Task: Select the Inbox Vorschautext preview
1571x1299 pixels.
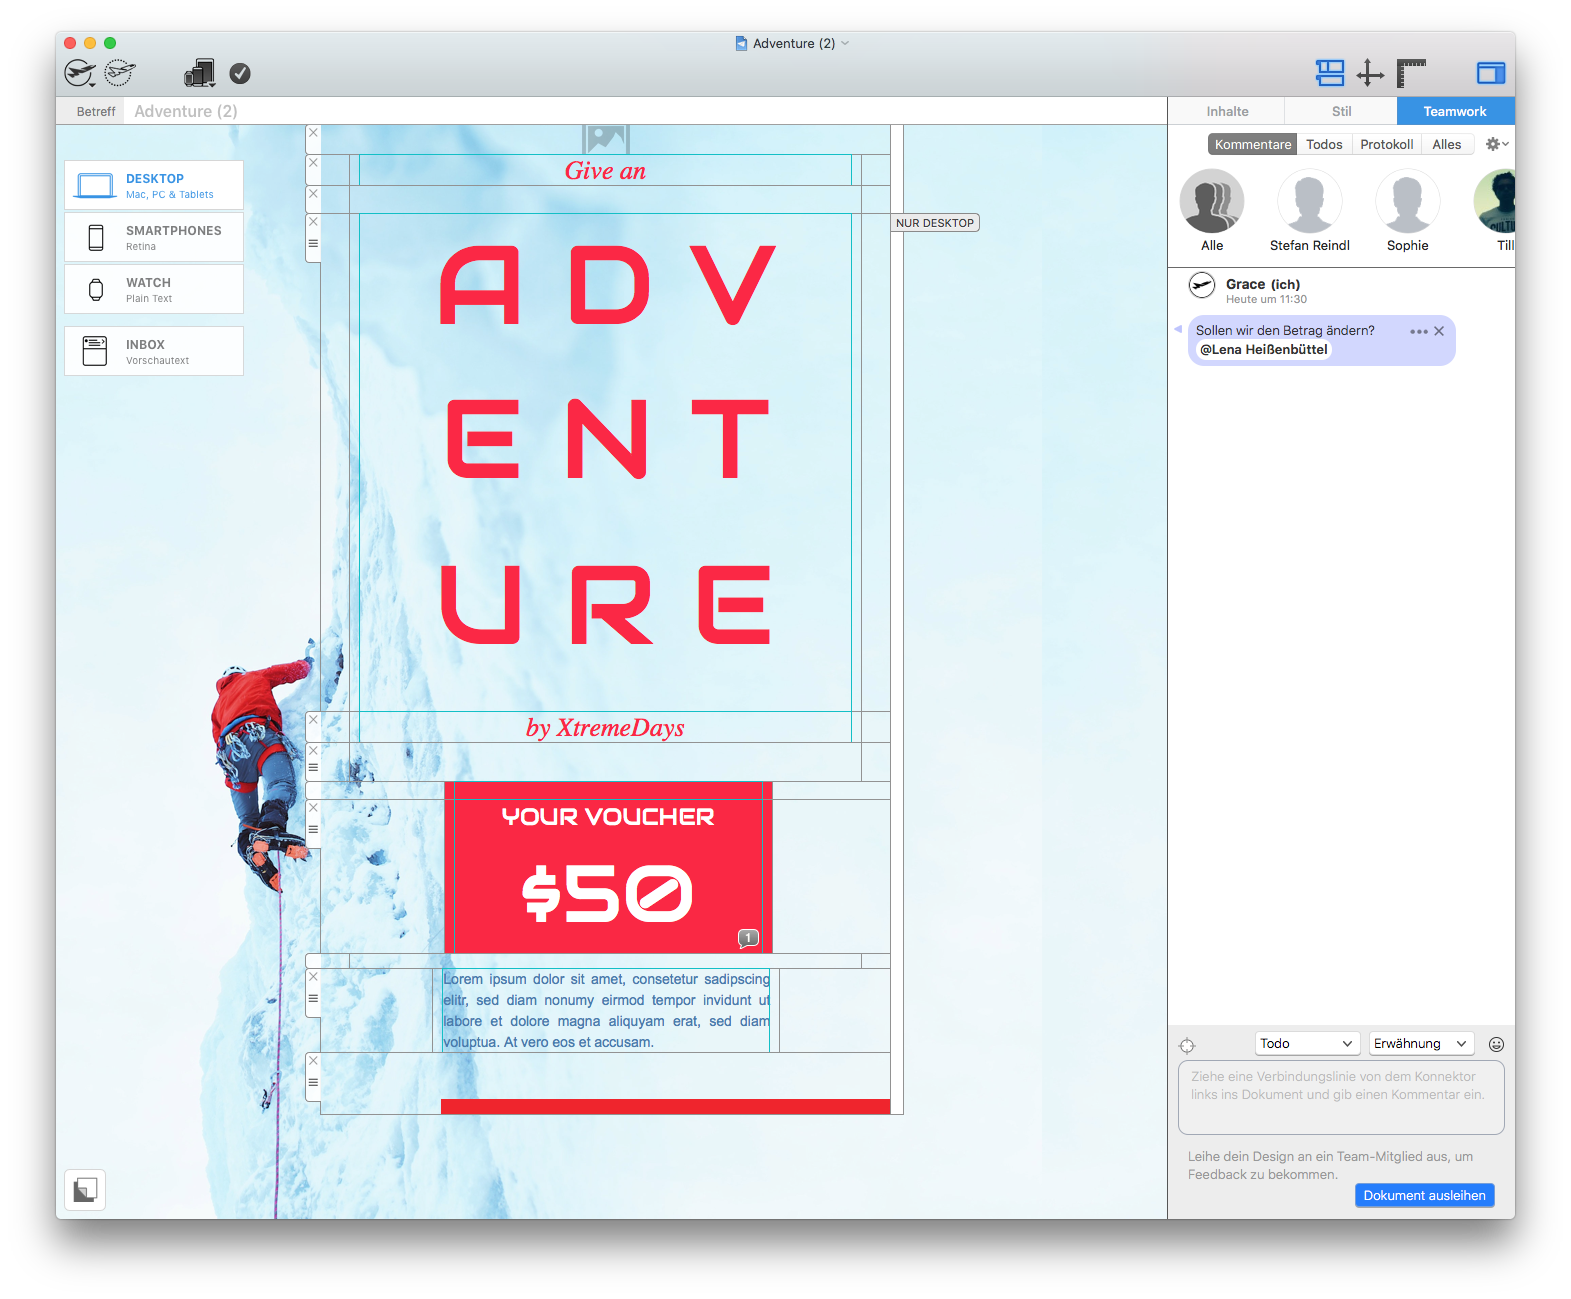Action: [x=154, y=351]
